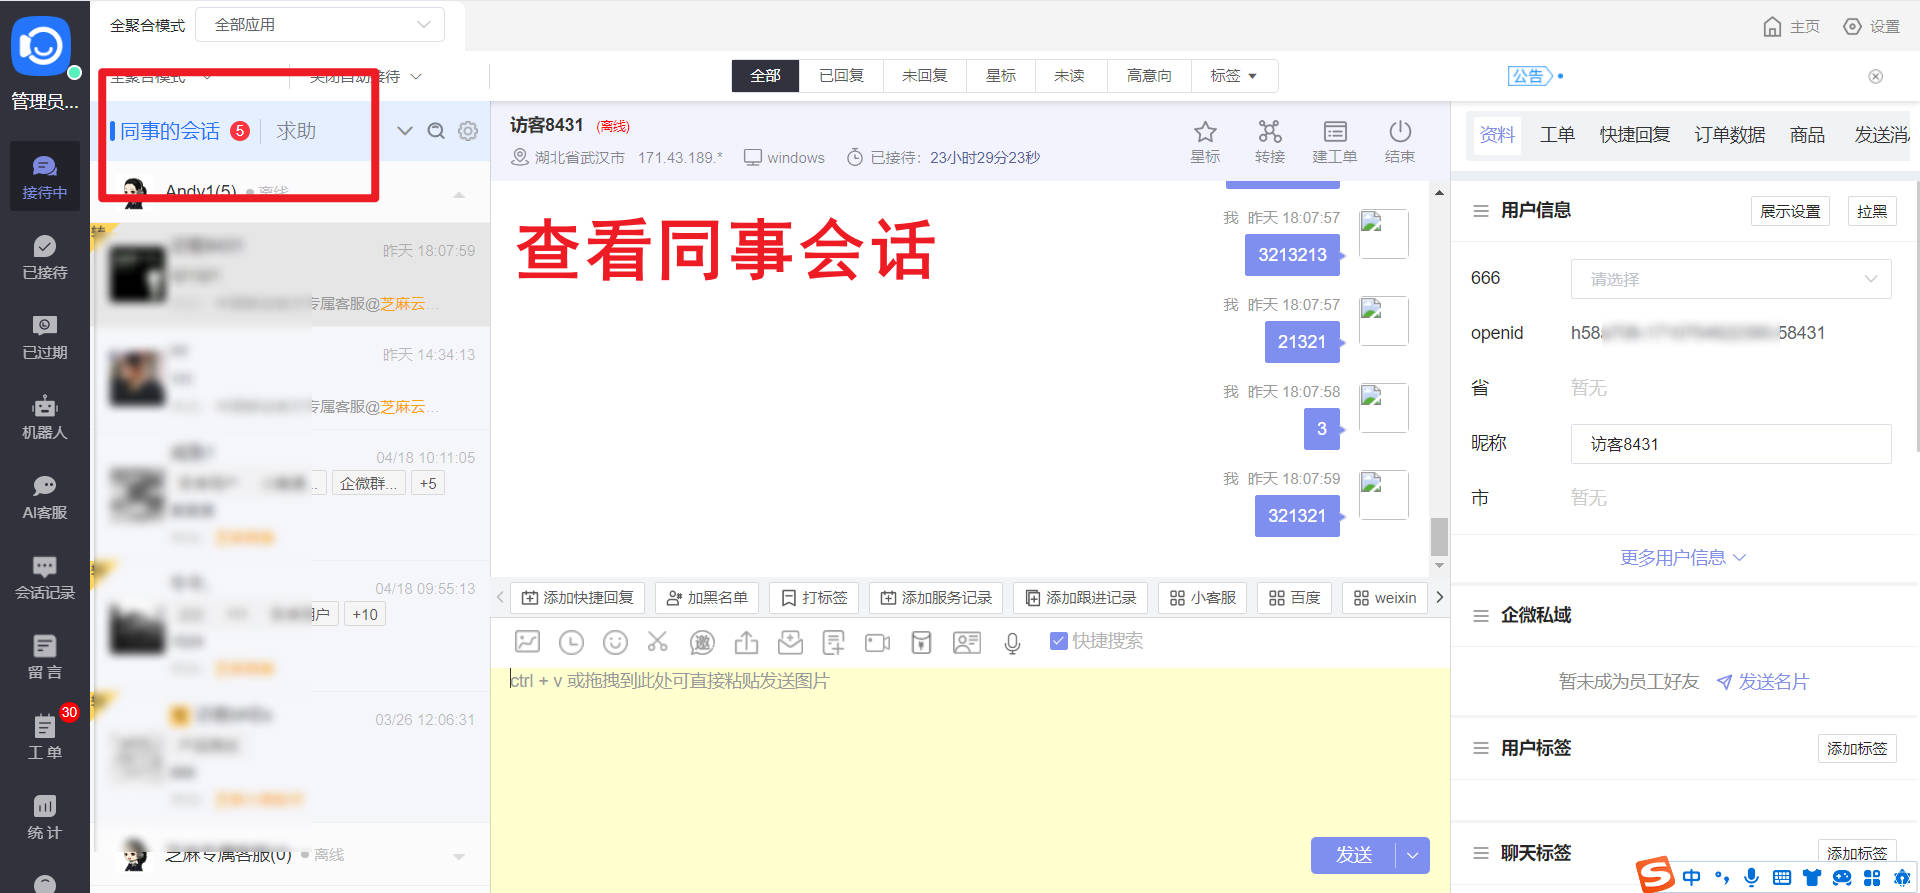Viewport: 1920px width, 893px height.
Task: Start a video call from the editor toolbar
Action: [x=877, y=642]
